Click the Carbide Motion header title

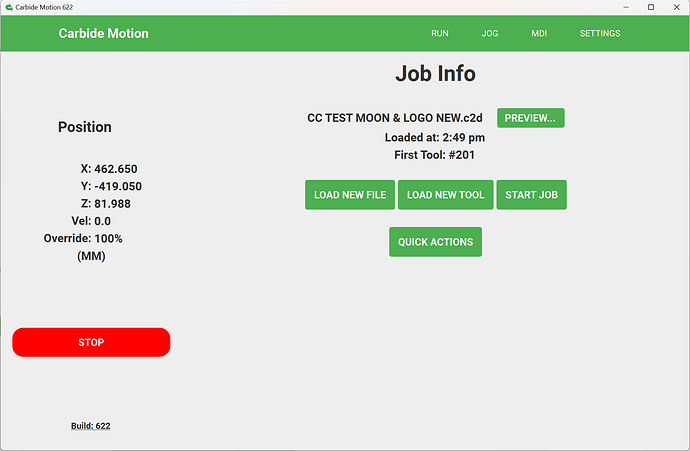click(103, 33)
